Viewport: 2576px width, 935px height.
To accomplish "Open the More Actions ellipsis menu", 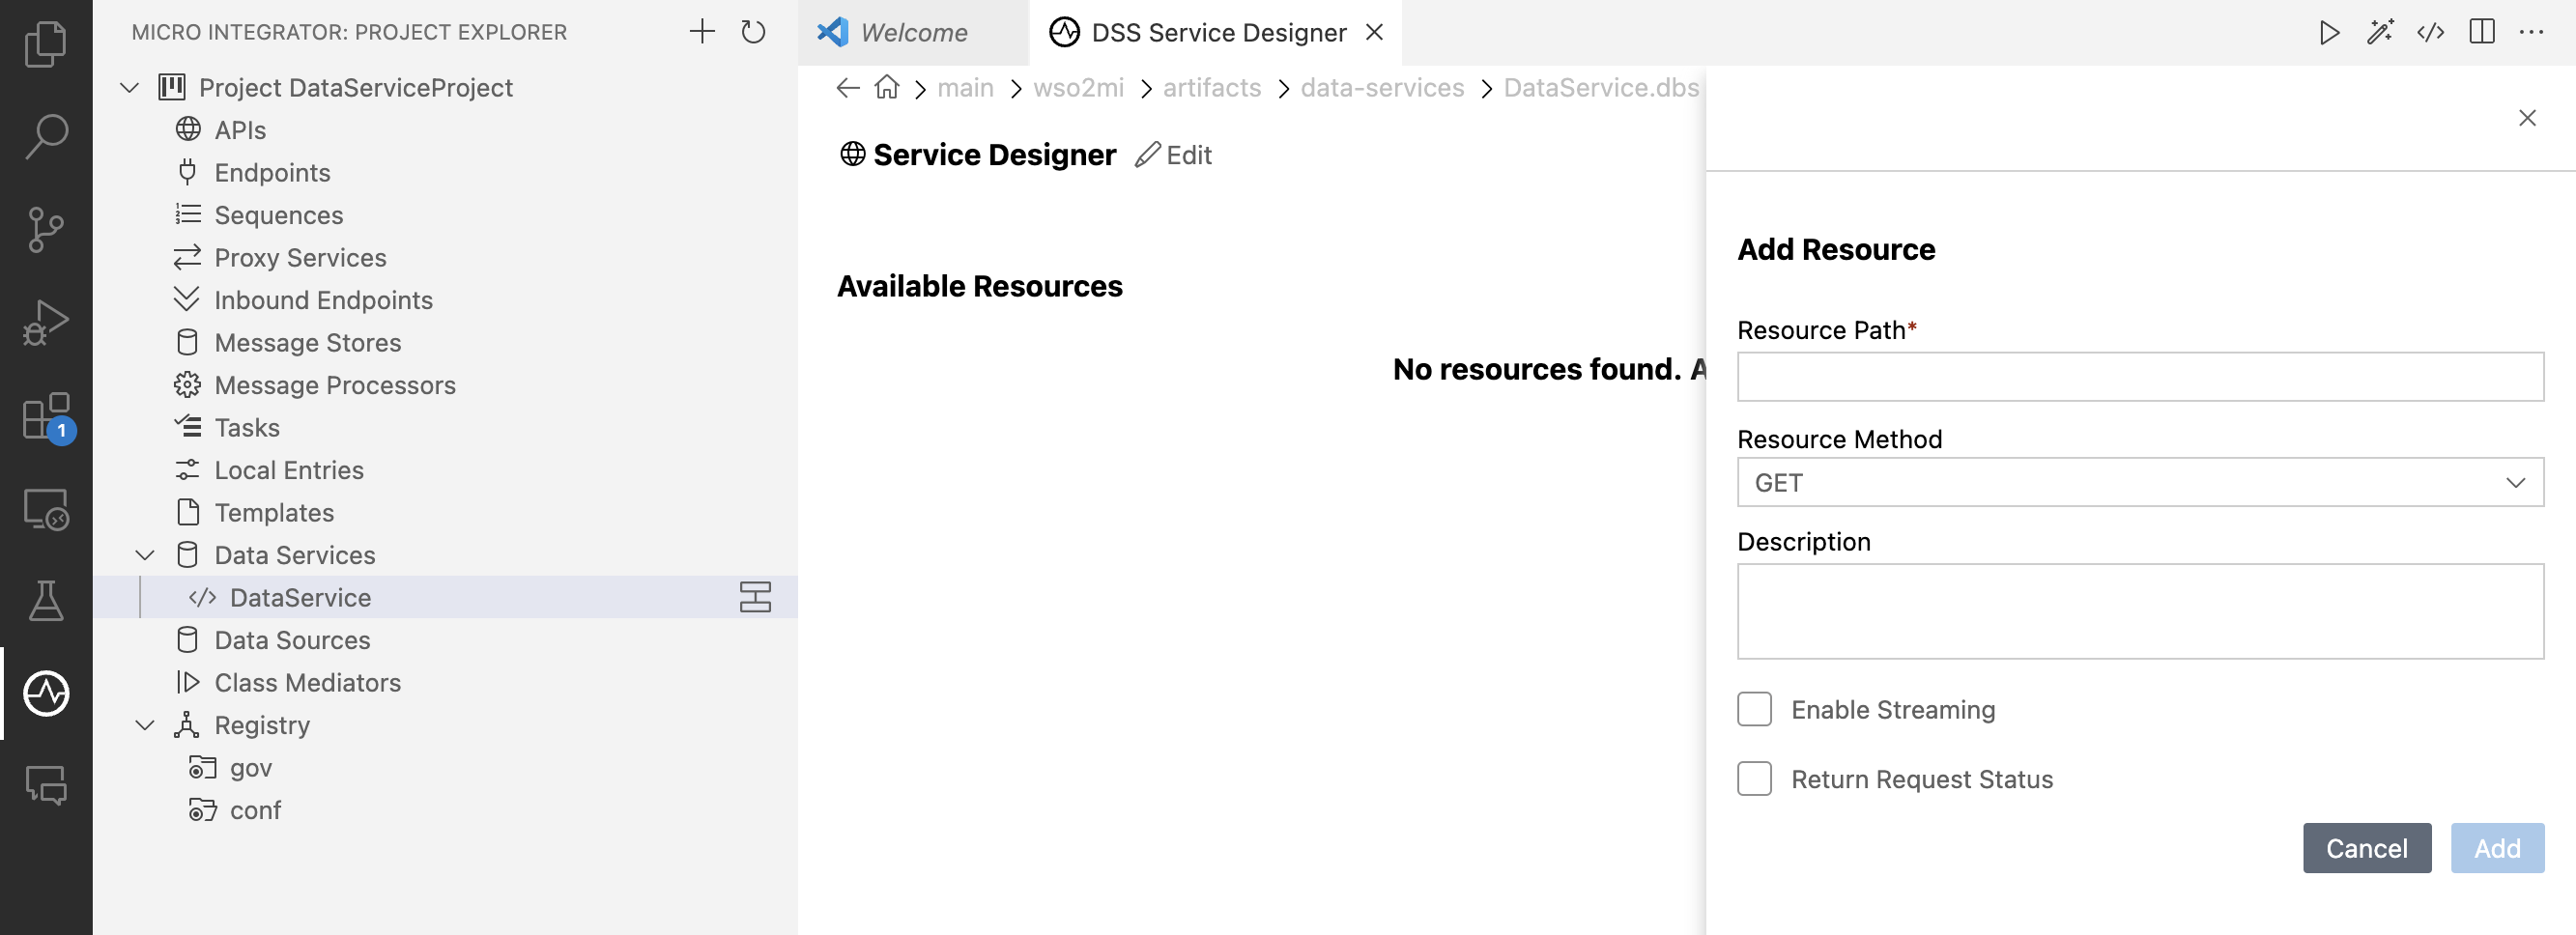I will tap(2533, 32).
